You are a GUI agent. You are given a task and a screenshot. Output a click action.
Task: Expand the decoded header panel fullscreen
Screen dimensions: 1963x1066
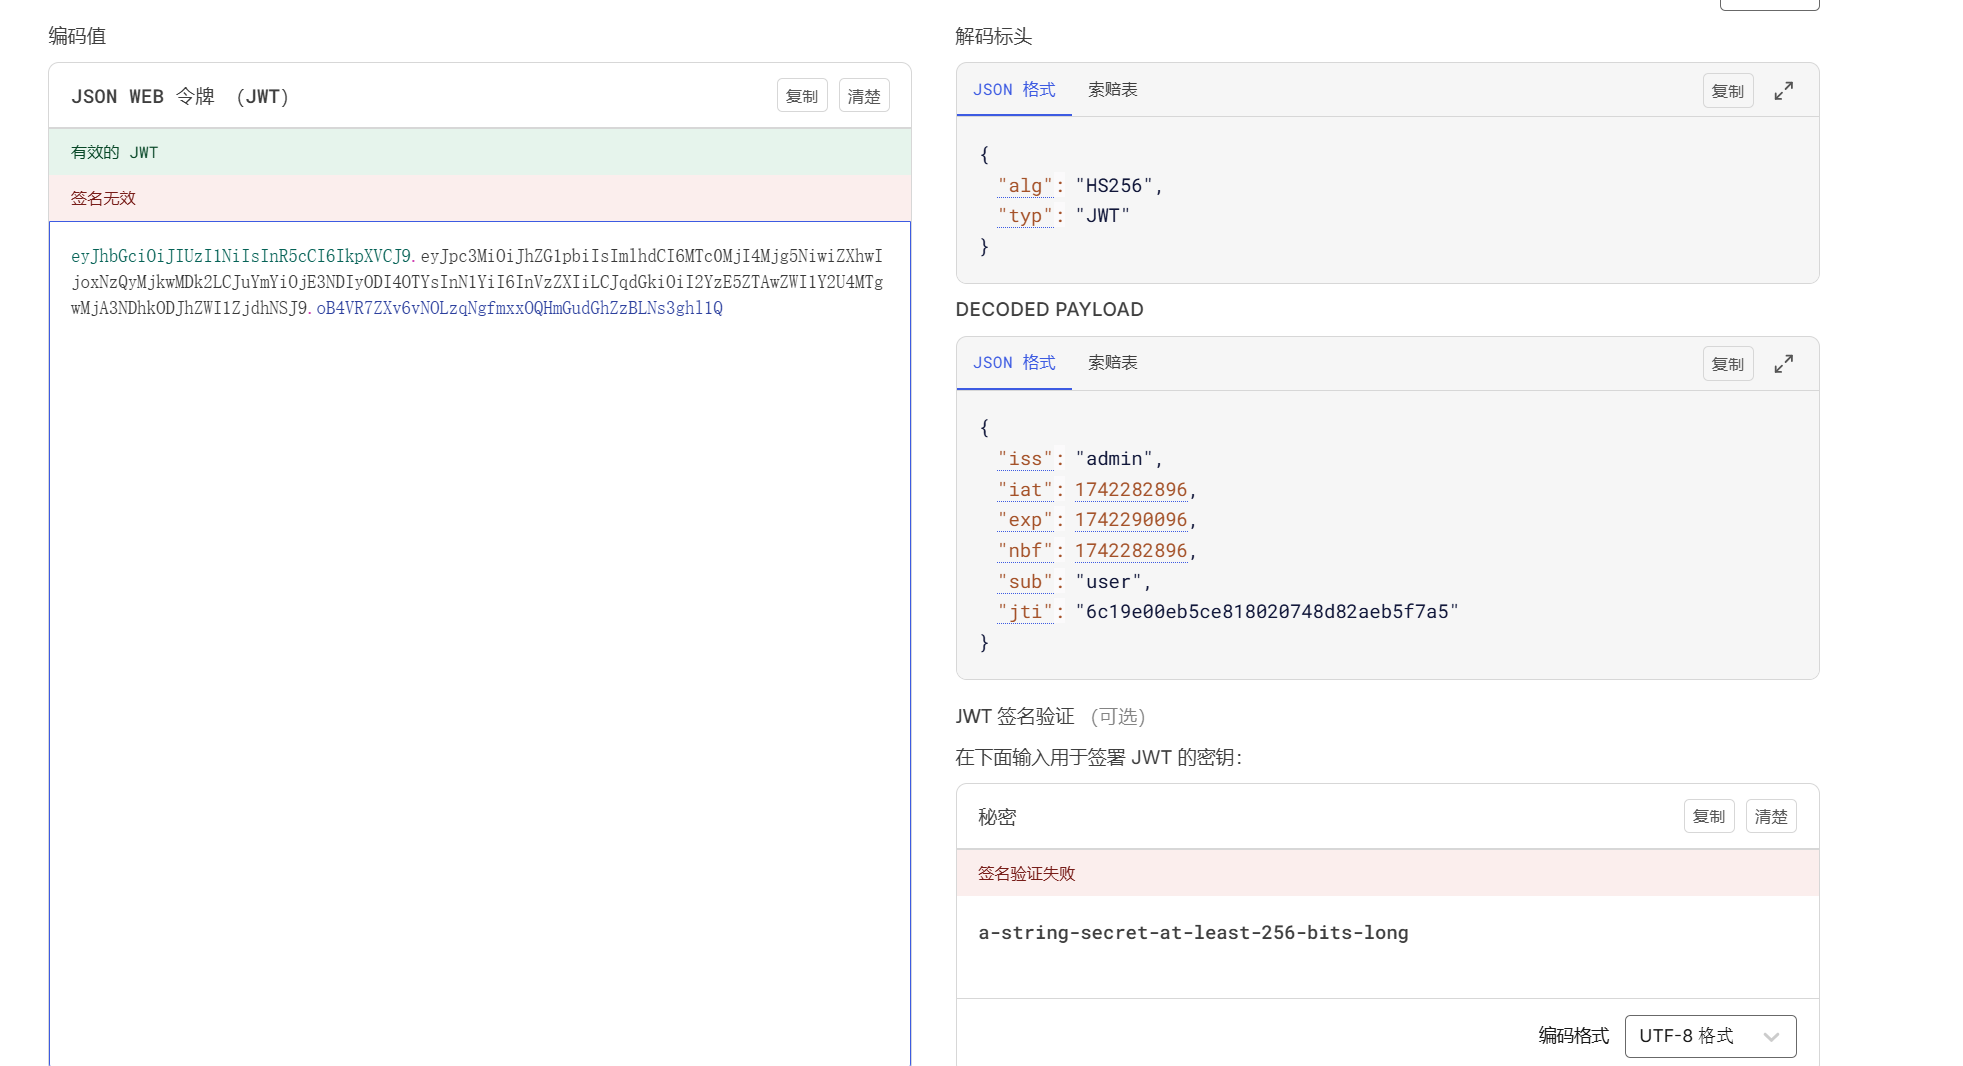coord(1783,91)
